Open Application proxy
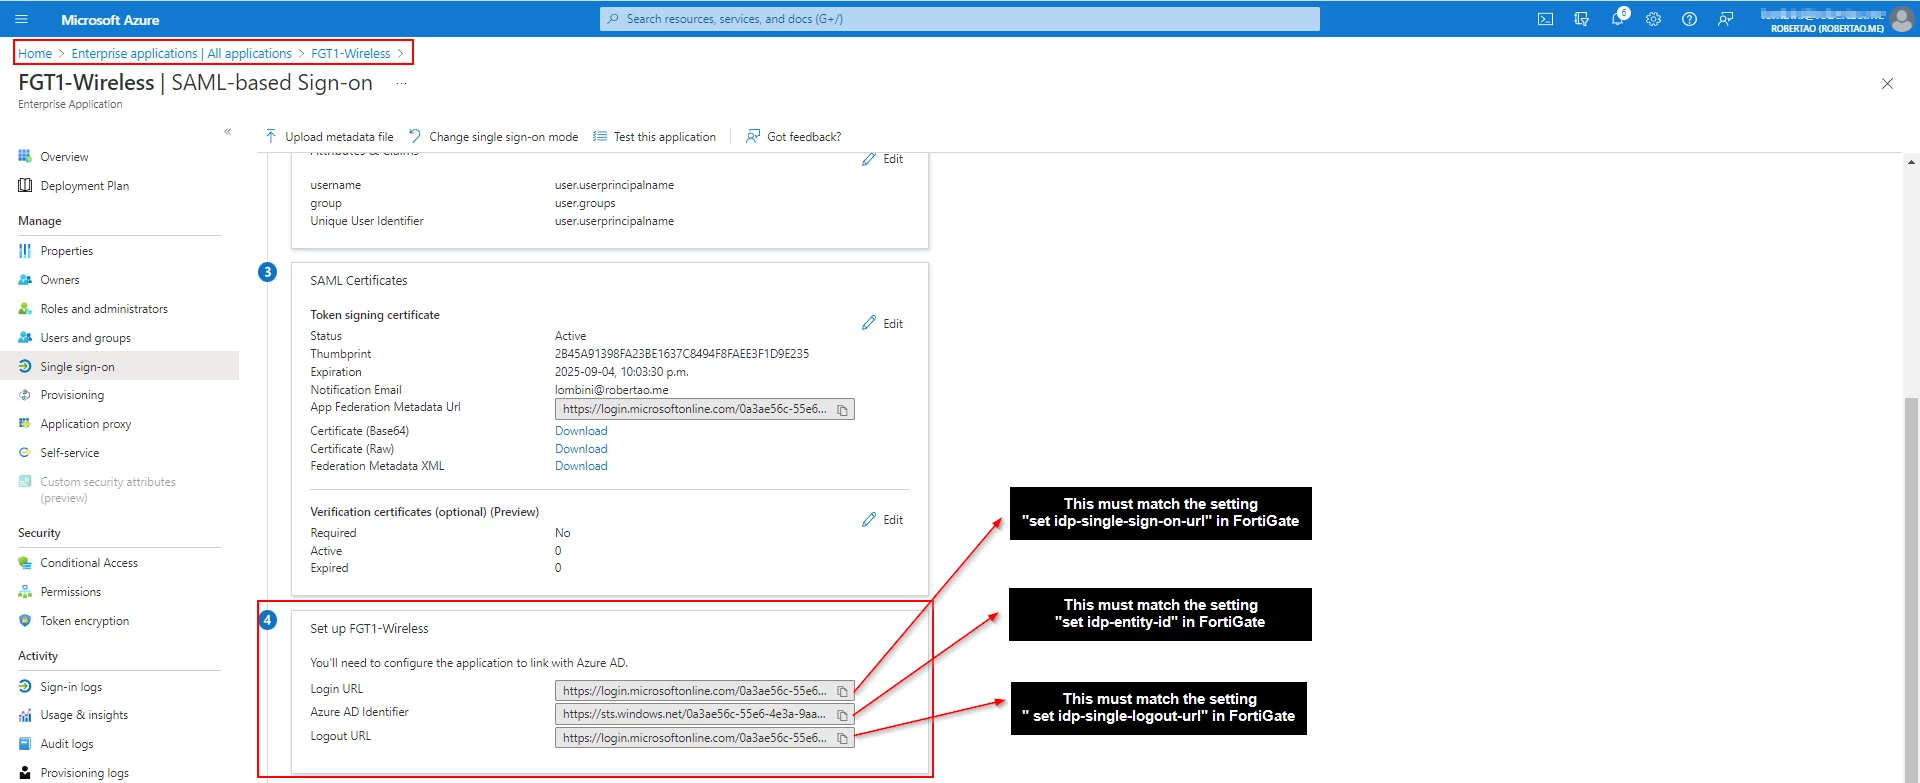Image resolution: width=1920 pixels, height=783 pixels. (x=85, y=424)
